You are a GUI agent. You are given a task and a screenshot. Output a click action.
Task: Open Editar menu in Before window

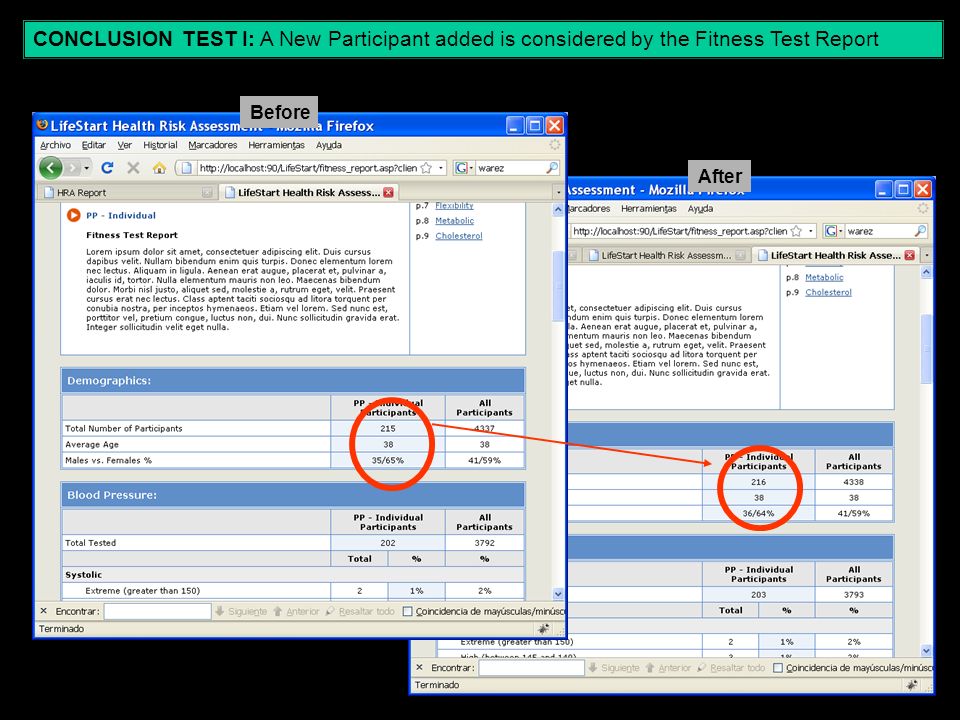pos(94,145)
